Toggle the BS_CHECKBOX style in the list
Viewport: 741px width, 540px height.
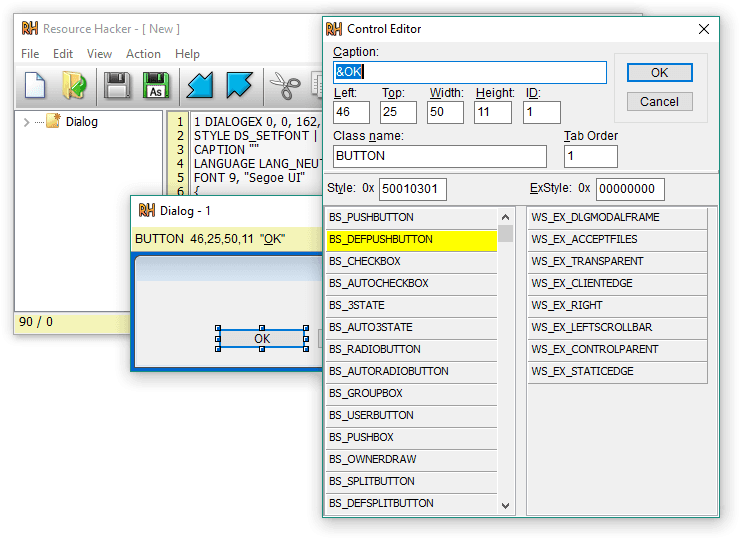point(411,262)
